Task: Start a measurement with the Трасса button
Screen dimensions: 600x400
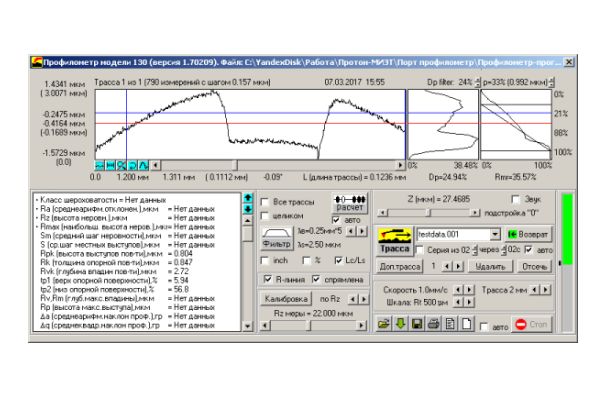Action: [x=395, y=240]
